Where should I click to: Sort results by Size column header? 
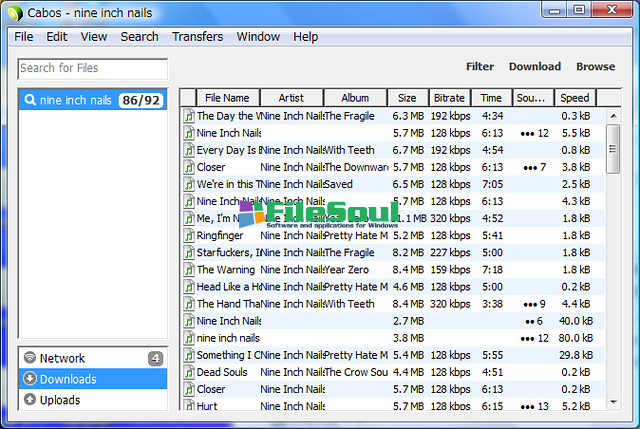coord(407,98)
